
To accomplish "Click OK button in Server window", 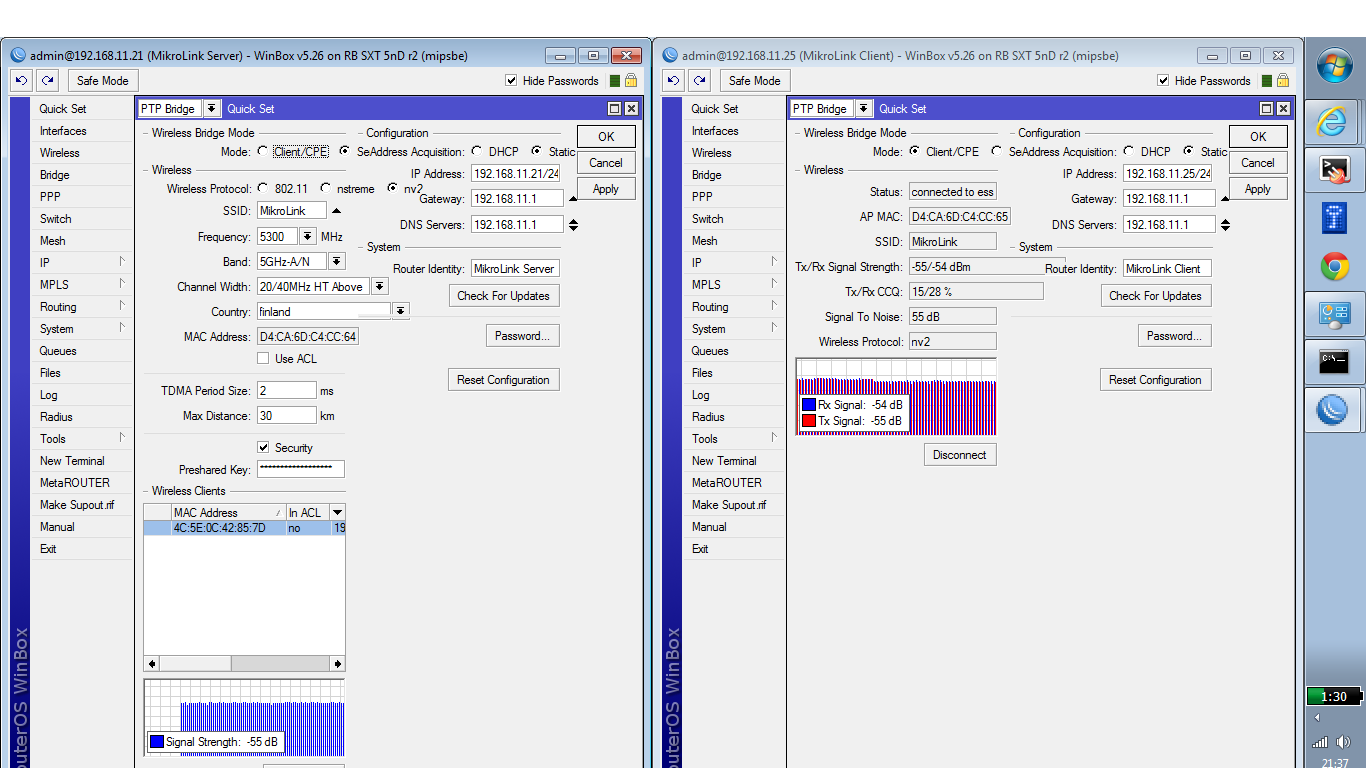I will click(x=606, y=137).
